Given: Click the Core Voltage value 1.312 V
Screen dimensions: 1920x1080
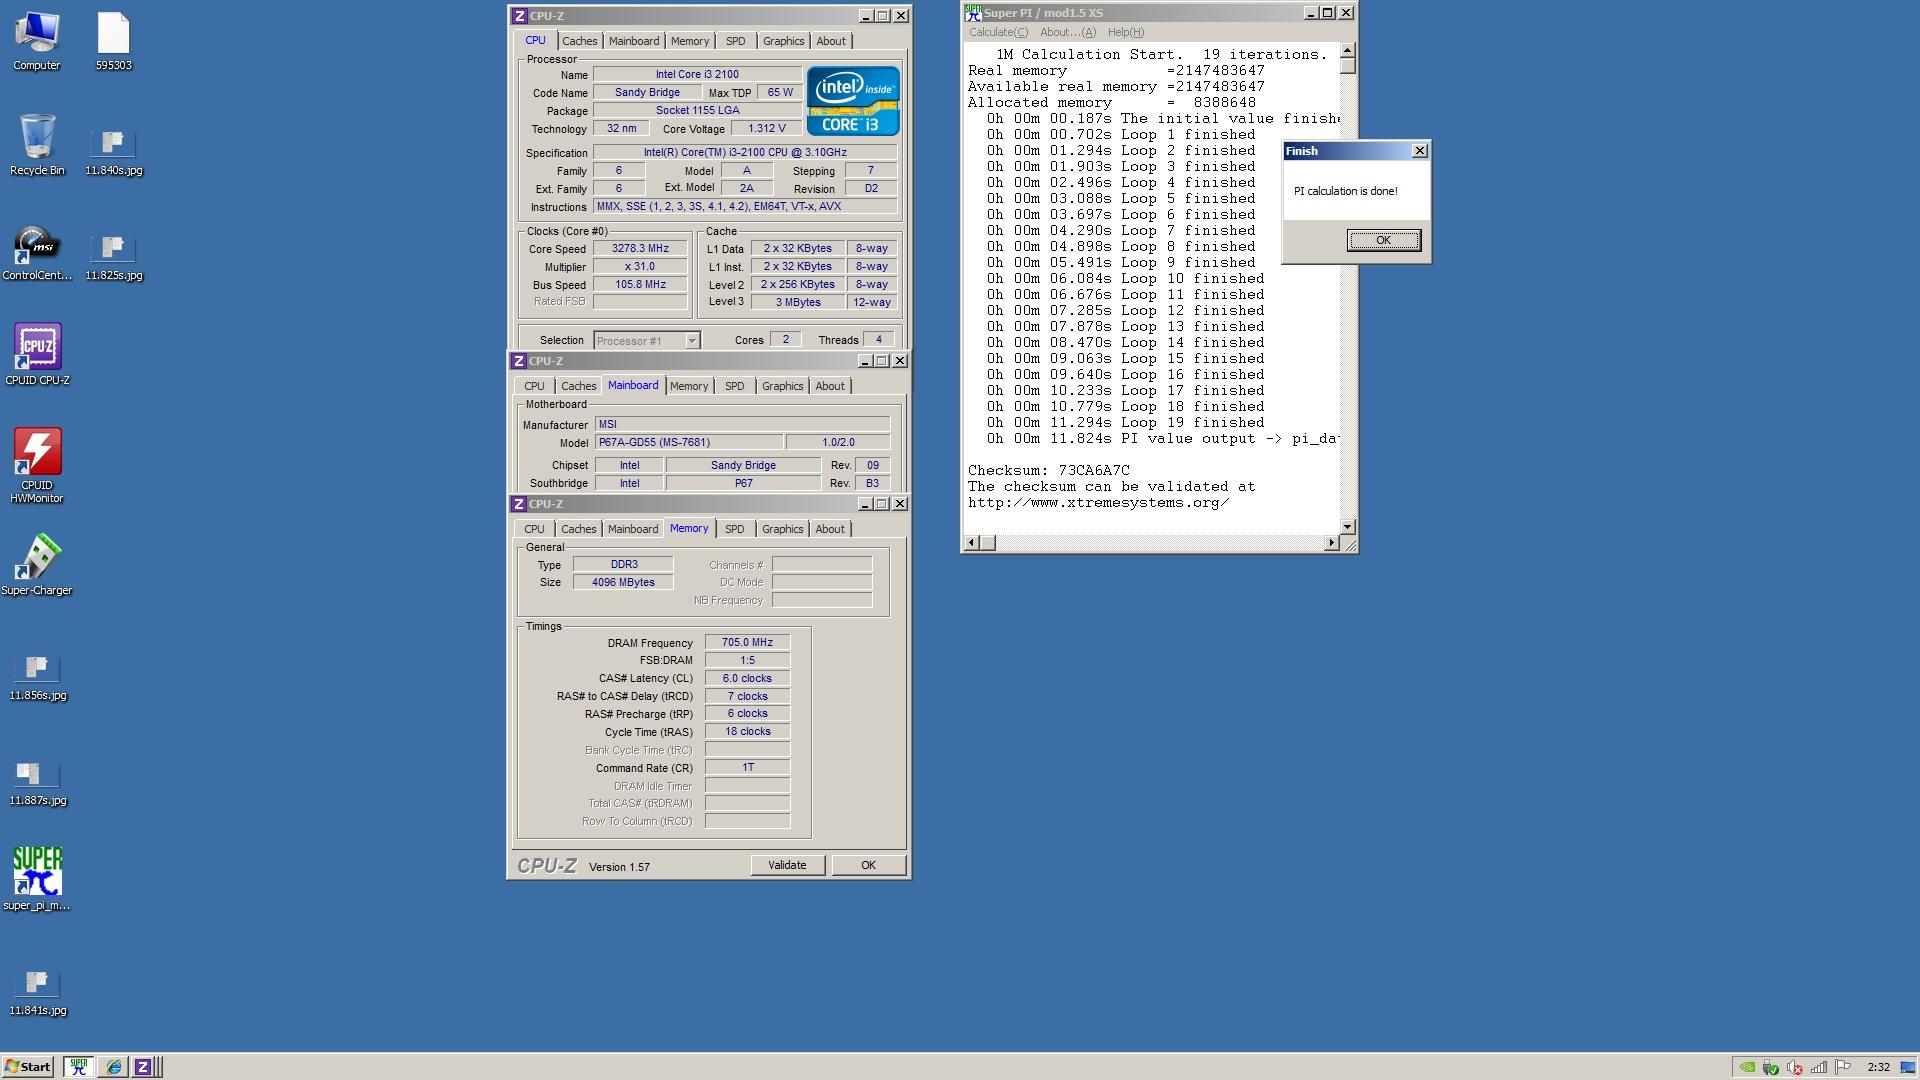Looking at the screenshot, I should (765, 129).
